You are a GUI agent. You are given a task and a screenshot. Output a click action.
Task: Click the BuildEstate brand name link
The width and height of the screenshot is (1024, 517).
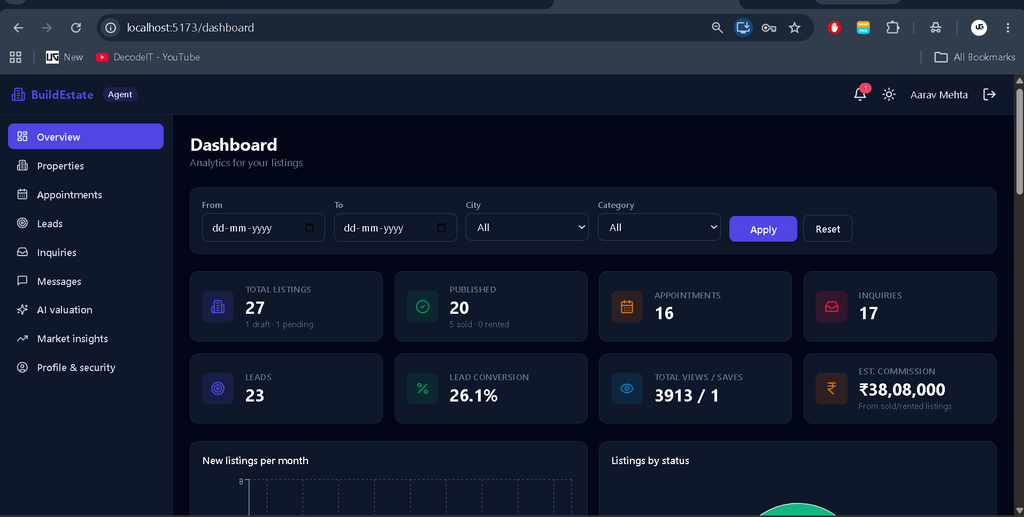[x=62, y=95]
